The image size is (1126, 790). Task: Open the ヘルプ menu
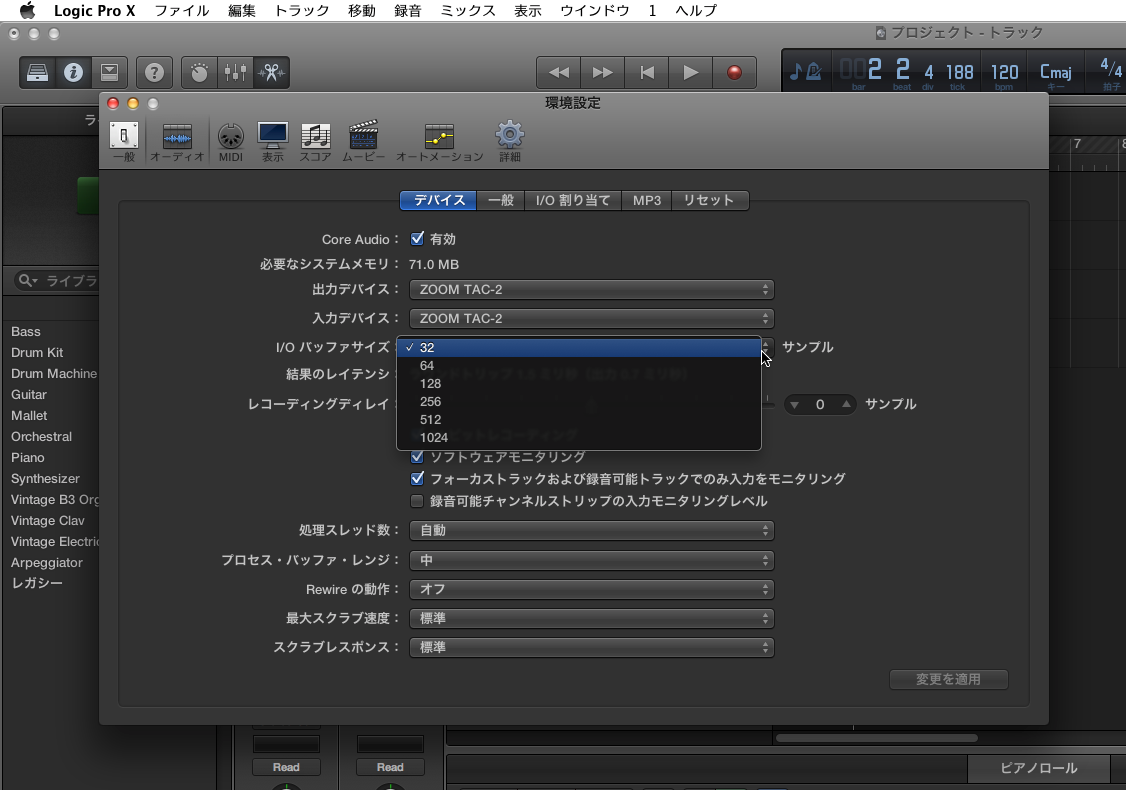click(x=697, y=10)
